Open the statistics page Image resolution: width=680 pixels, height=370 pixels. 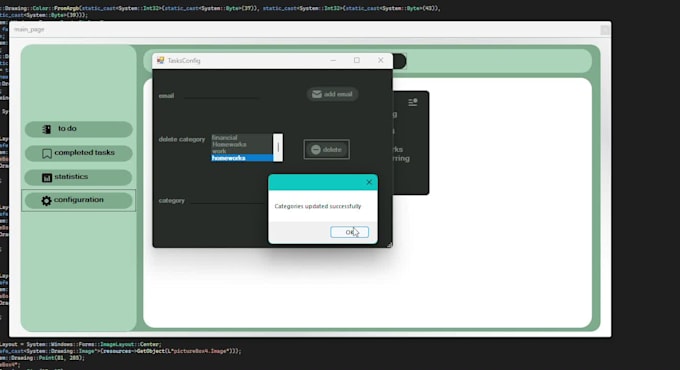coord(78,177)
